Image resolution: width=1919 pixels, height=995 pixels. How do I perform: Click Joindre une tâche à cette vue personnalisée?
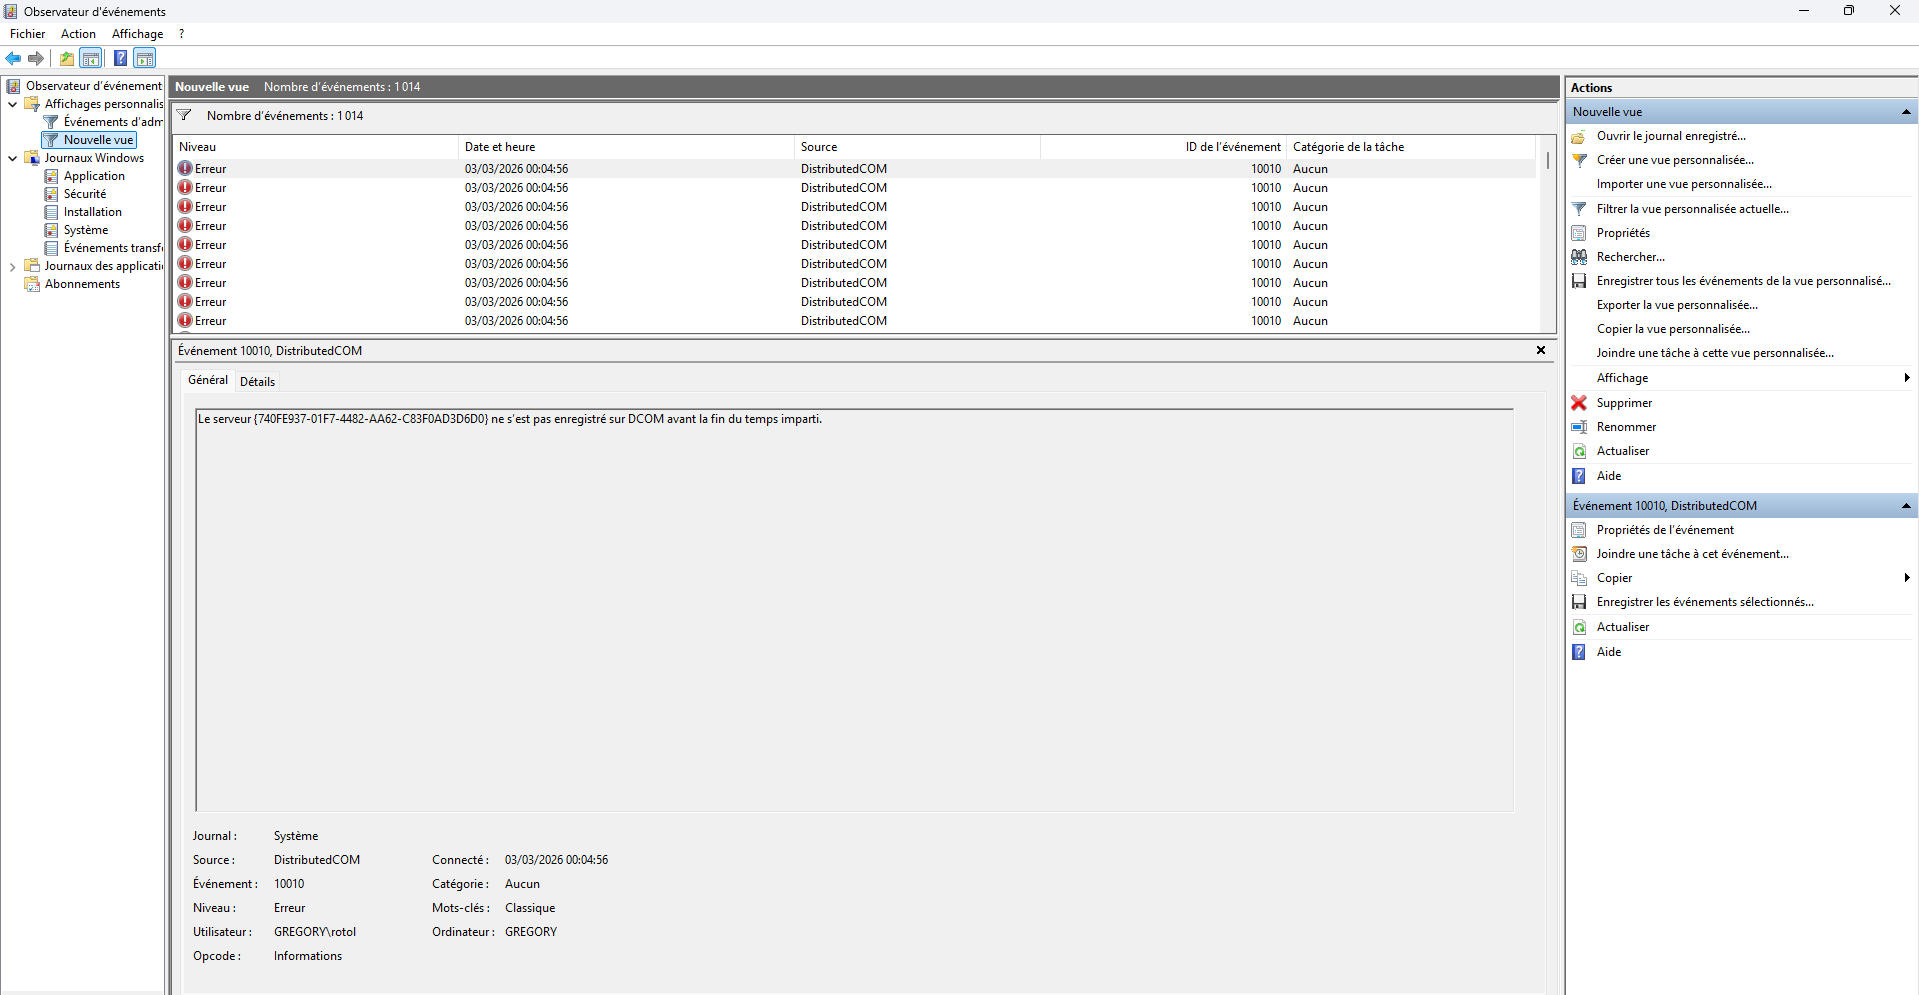pyautogui.click(x=1715, y=353)
